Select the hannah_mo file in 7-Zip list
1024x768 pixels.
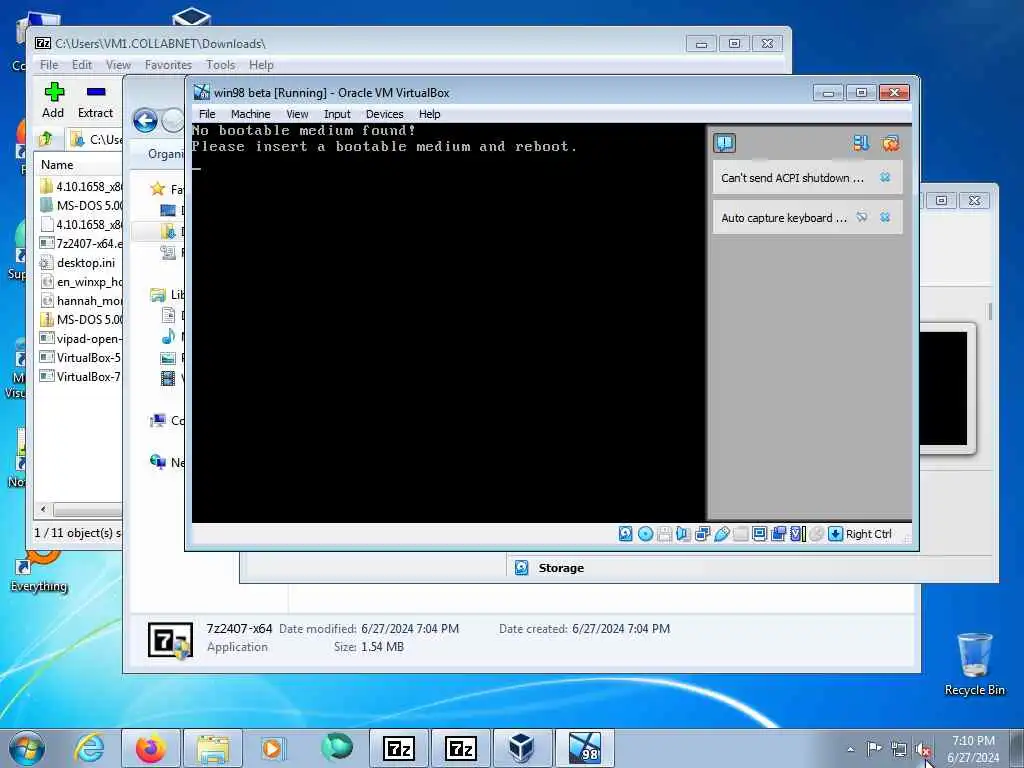pyautogui.click(x=80, y=300)
